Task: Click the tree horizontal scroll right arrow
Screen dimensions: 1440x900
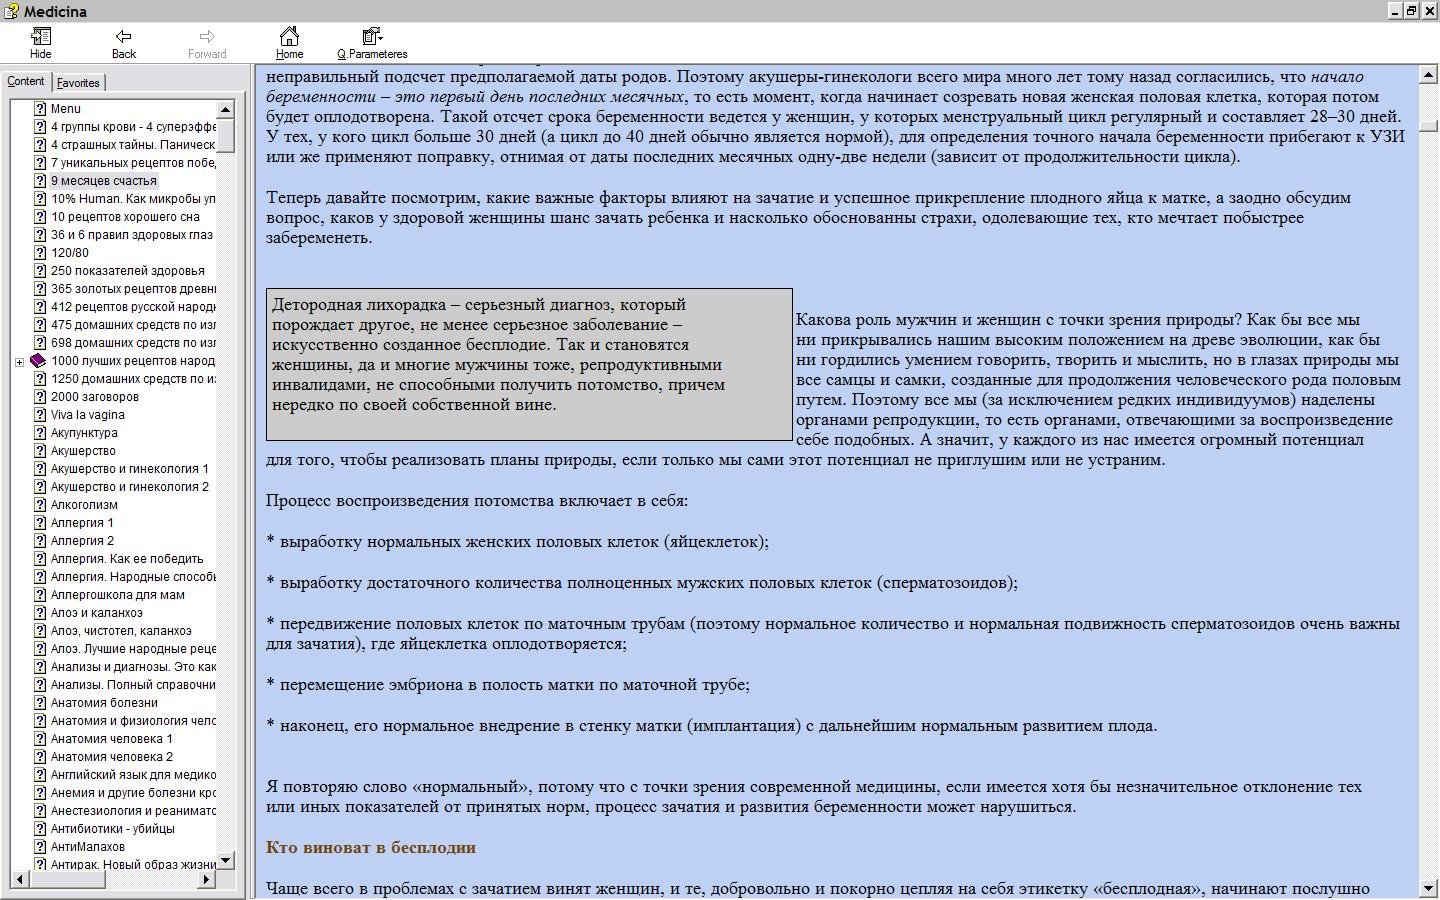Action: [x=206, y=879]
